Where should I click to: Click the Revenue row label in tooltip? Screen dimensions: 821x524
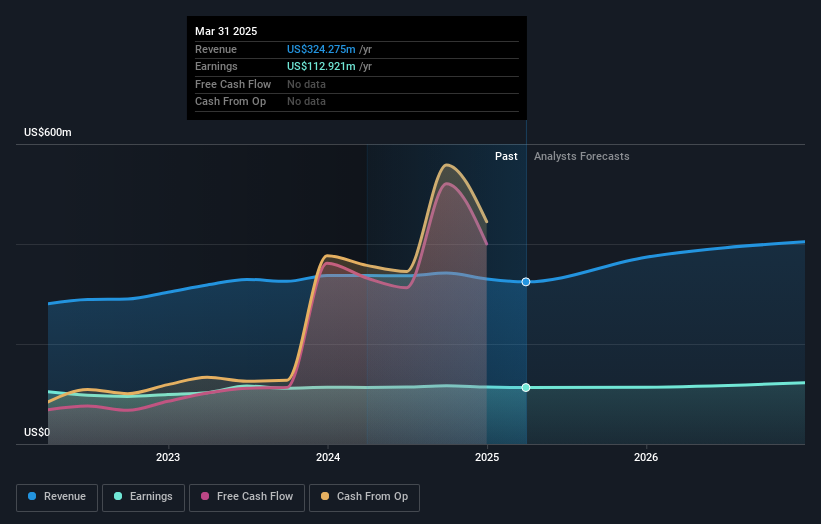pos(216,49)
